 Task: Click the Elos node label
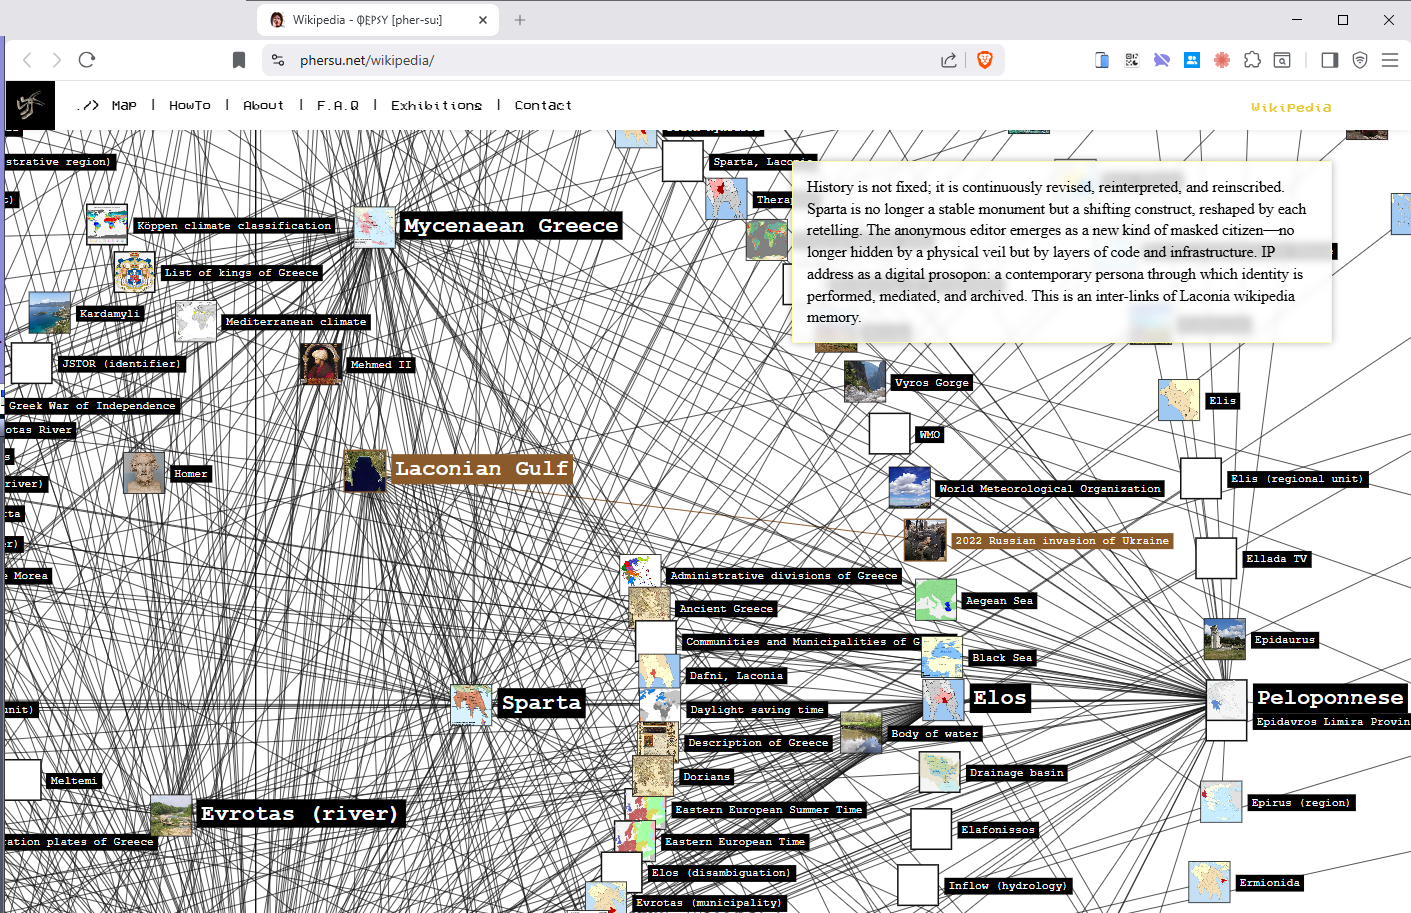coord(1000,698)
